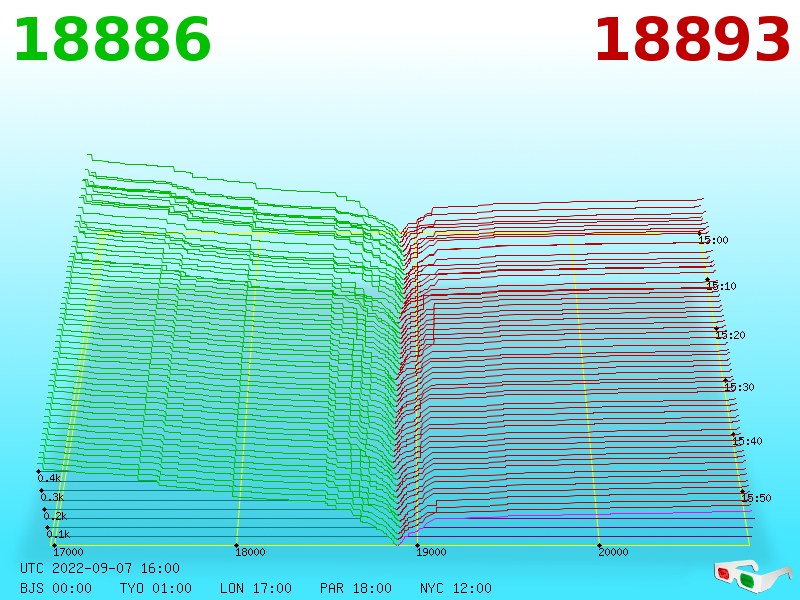
Task: Click the TYO 01:00 Tokyo time
Action: pyautogui.click(x=156, y=588)
